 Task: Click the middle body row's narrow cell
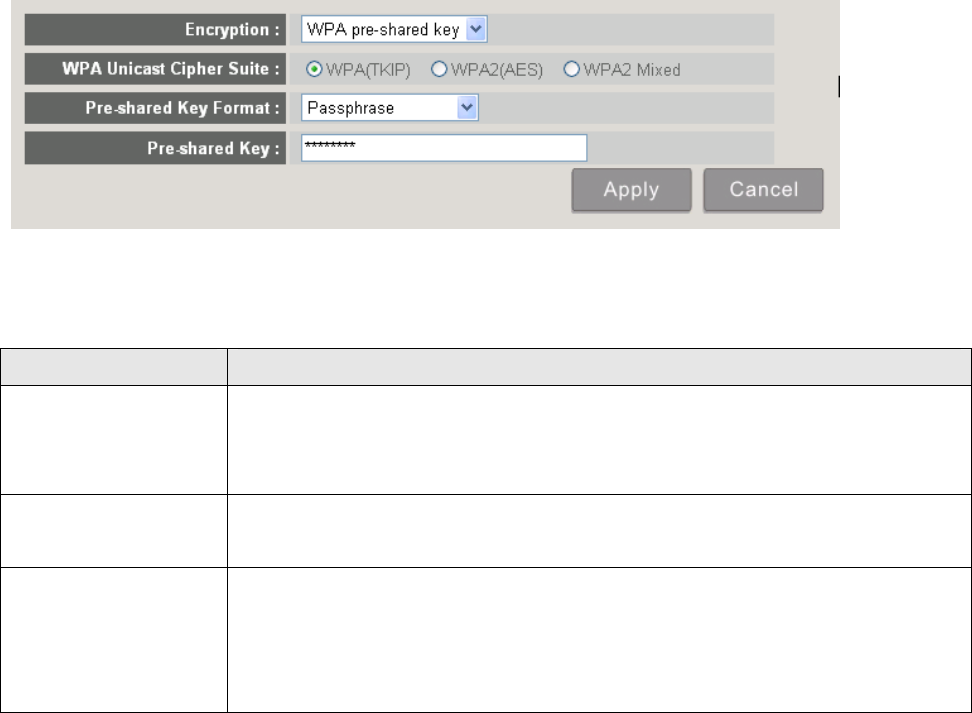(113, 531)
